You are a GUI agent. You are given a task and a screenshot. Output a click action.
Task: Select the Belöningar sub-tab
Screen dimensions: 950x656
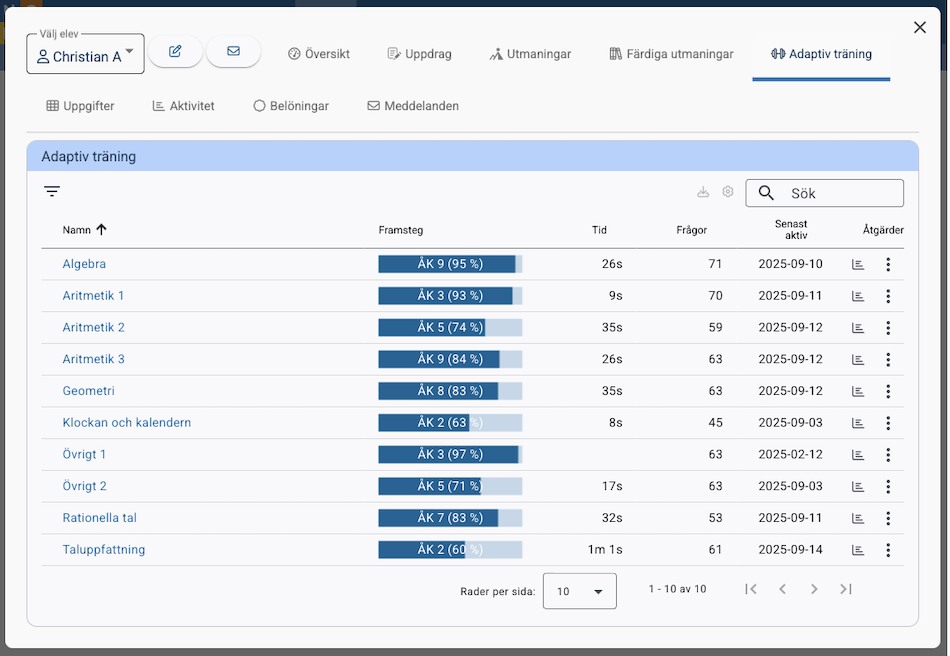click(291, 106)
